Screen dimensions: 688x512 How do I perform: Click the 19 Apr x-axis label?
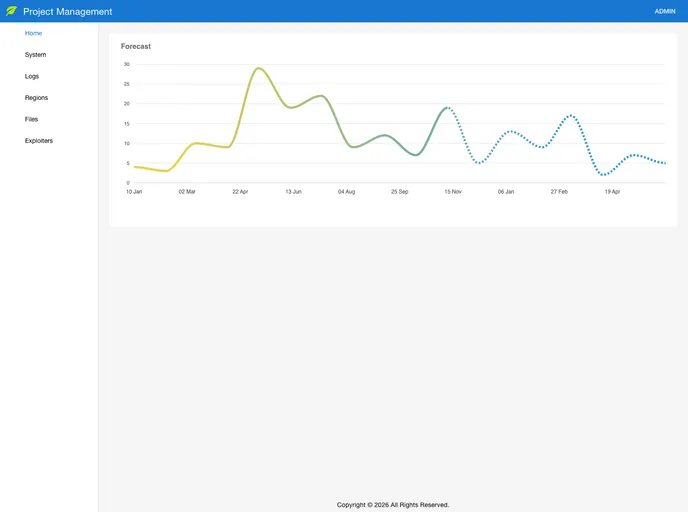pyautogui.click(x=612, y=192)
